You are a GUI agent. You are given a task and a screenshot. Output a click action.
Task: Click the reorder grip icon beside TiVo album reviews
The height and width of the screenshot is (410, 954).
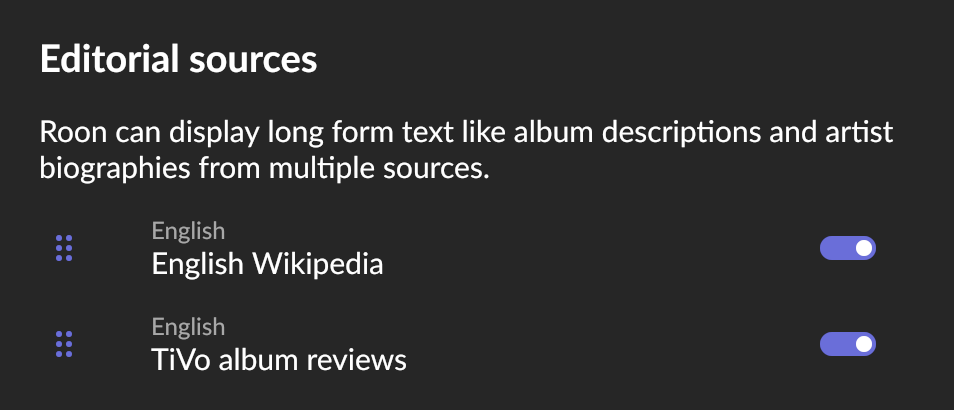[64, 344]
